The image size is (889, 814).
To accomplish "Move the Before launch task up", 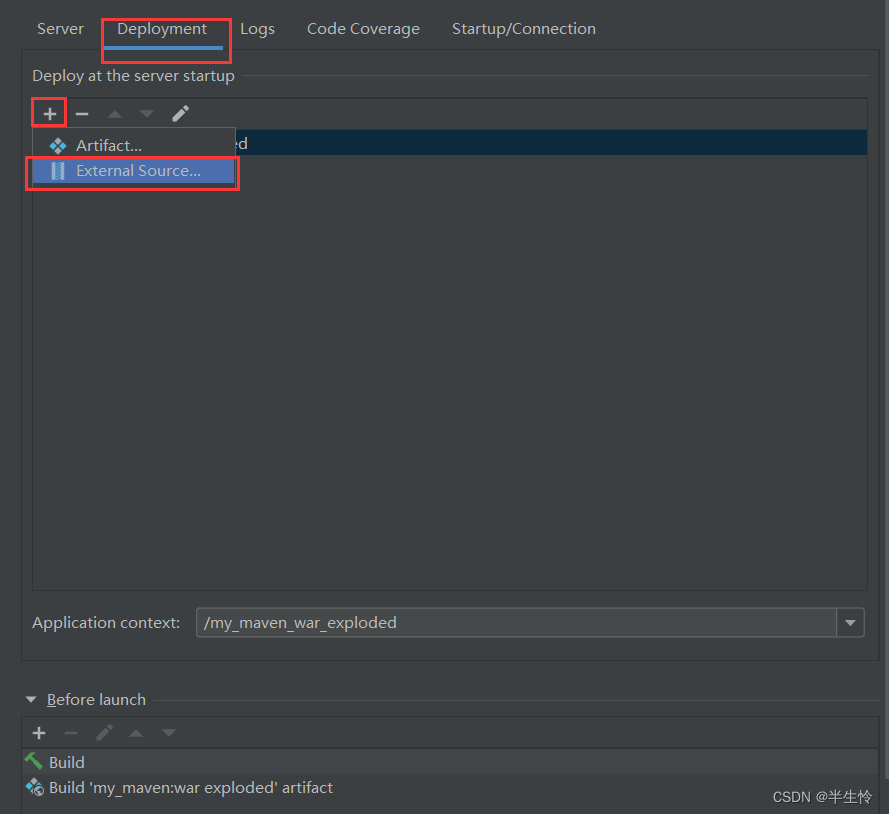I will (136, 733).
